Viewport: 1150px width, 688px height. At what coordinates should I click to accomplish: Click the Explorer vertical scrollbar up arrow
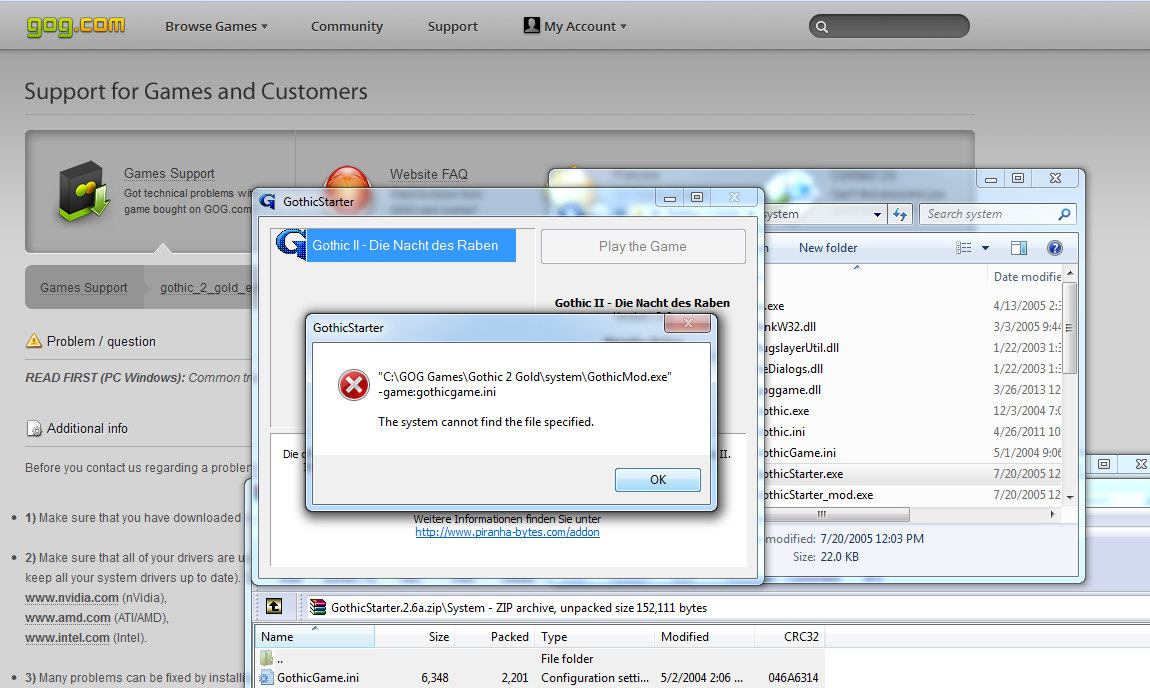[1070, 274]
